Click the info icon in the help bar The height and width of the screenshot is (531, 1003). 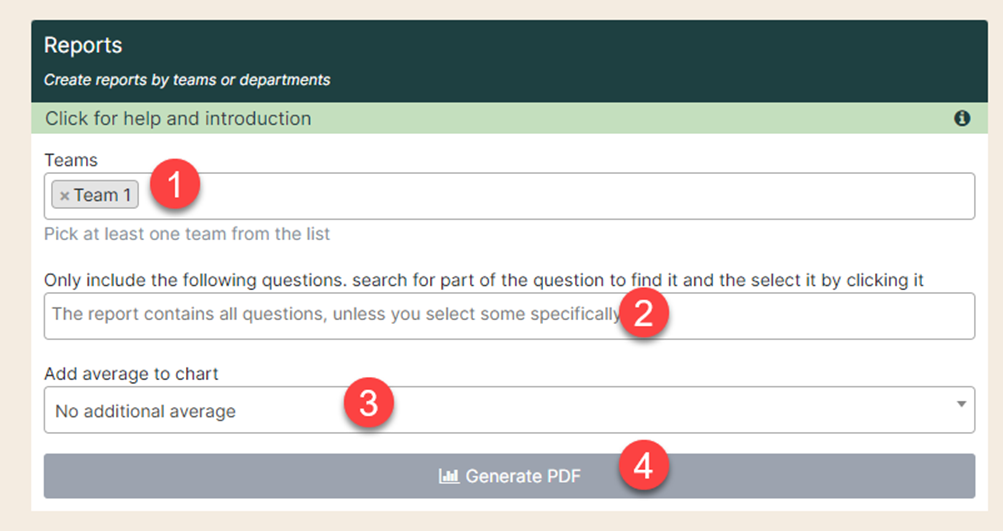coord(962,118)
